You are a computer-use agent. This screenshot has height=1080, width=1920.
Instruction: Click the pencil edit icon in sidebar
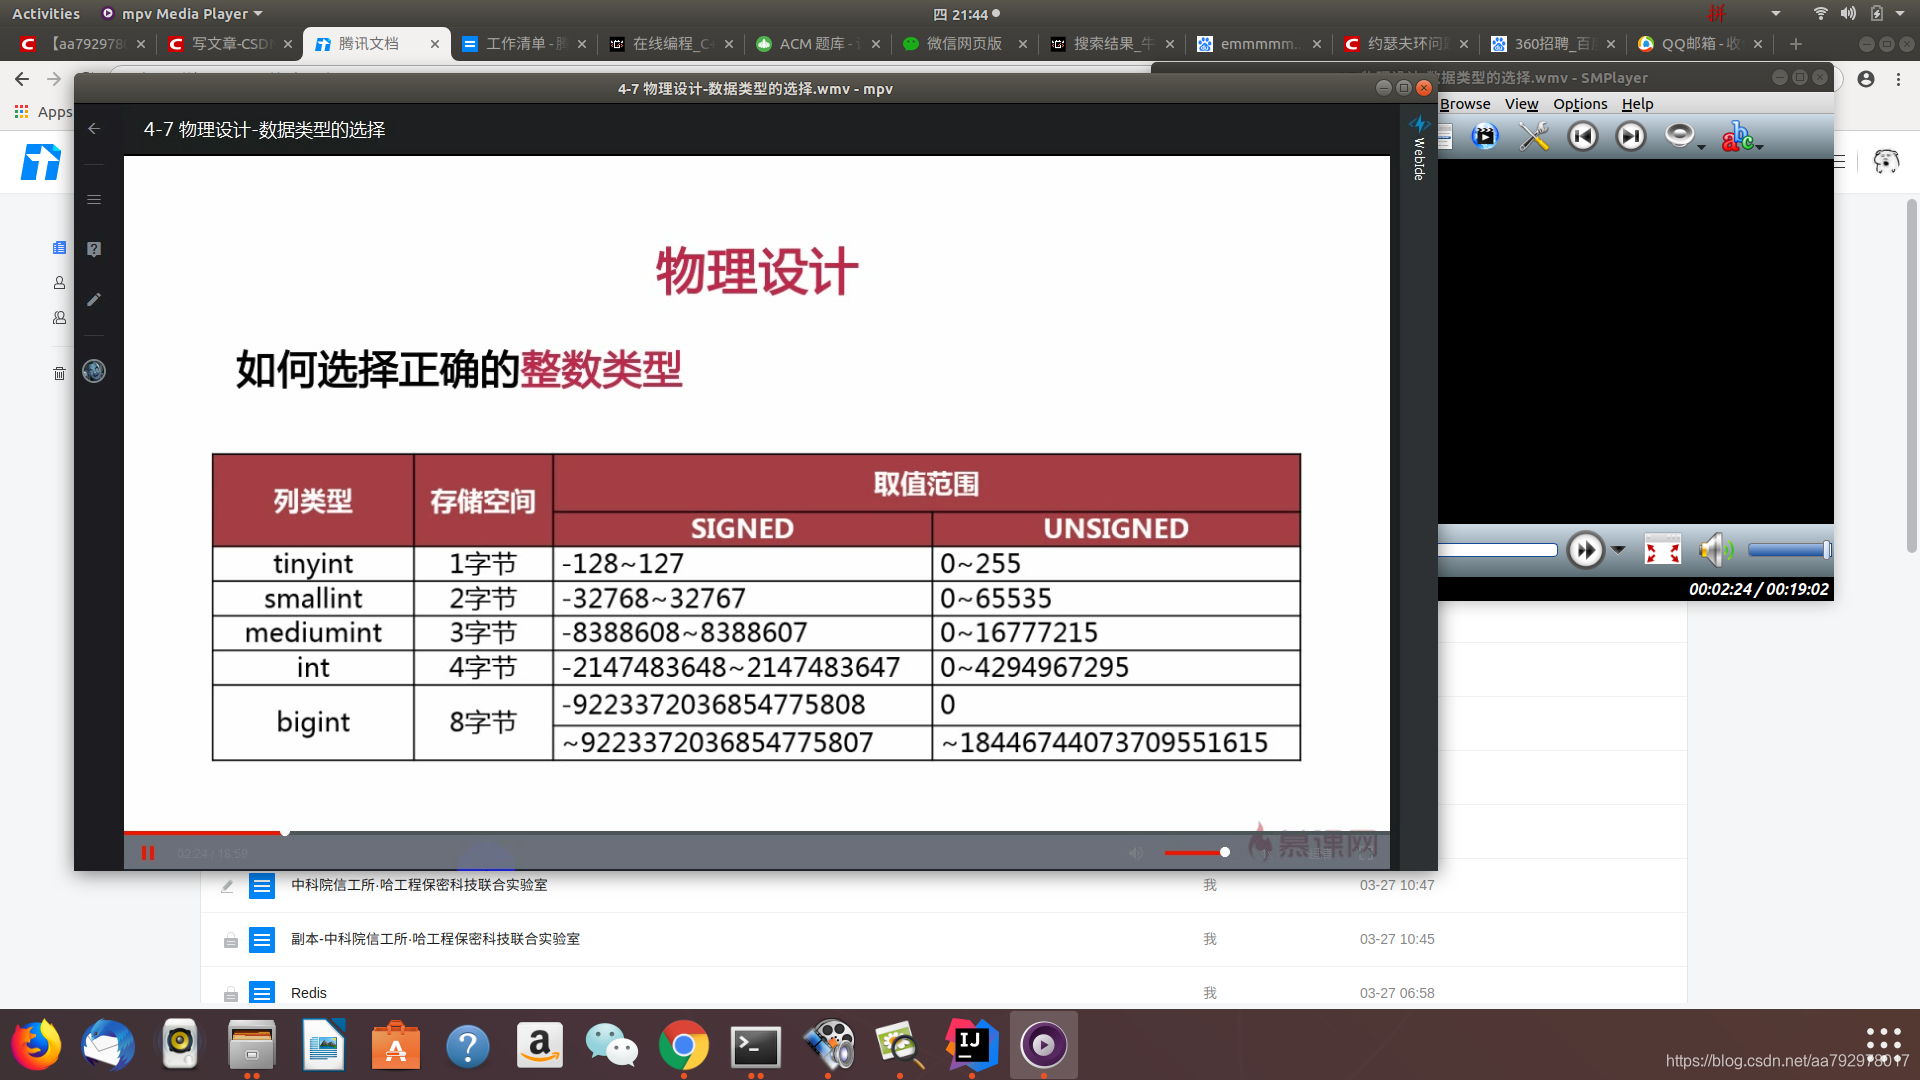[94, 299]
